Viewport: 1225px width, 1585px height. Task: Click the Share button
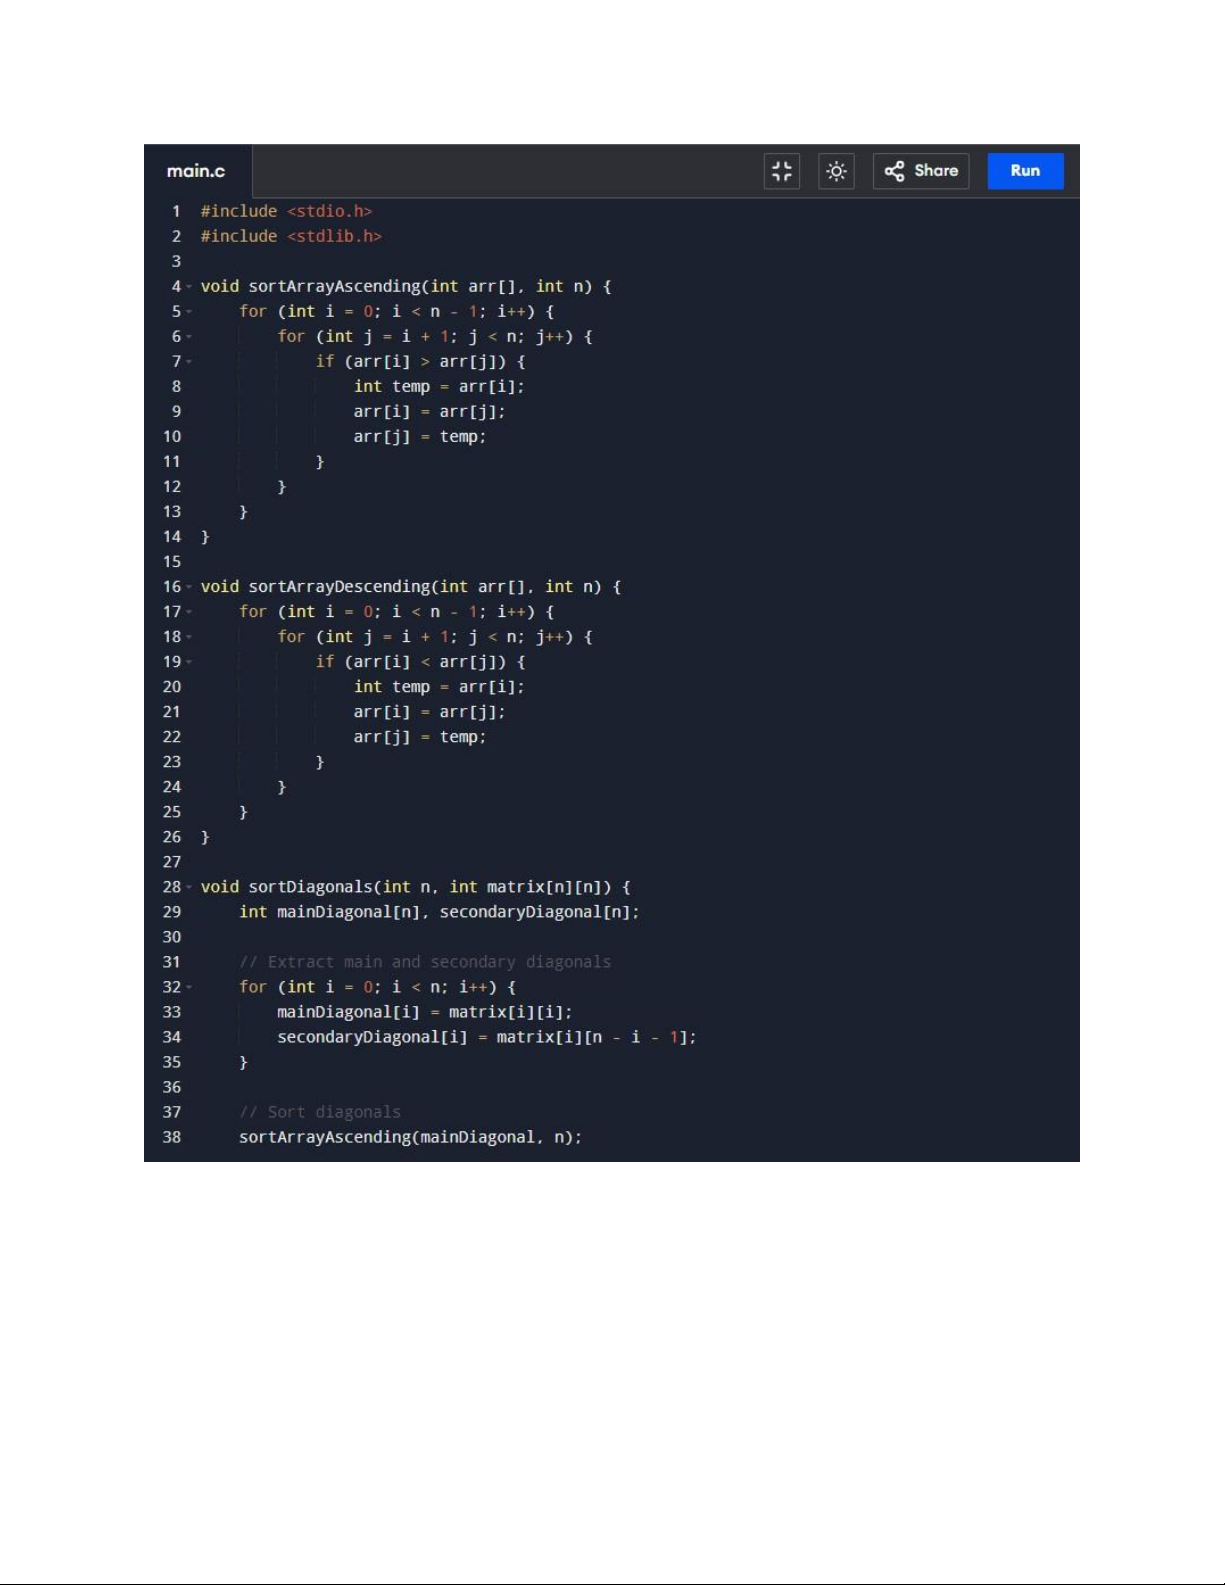(921, 171)
